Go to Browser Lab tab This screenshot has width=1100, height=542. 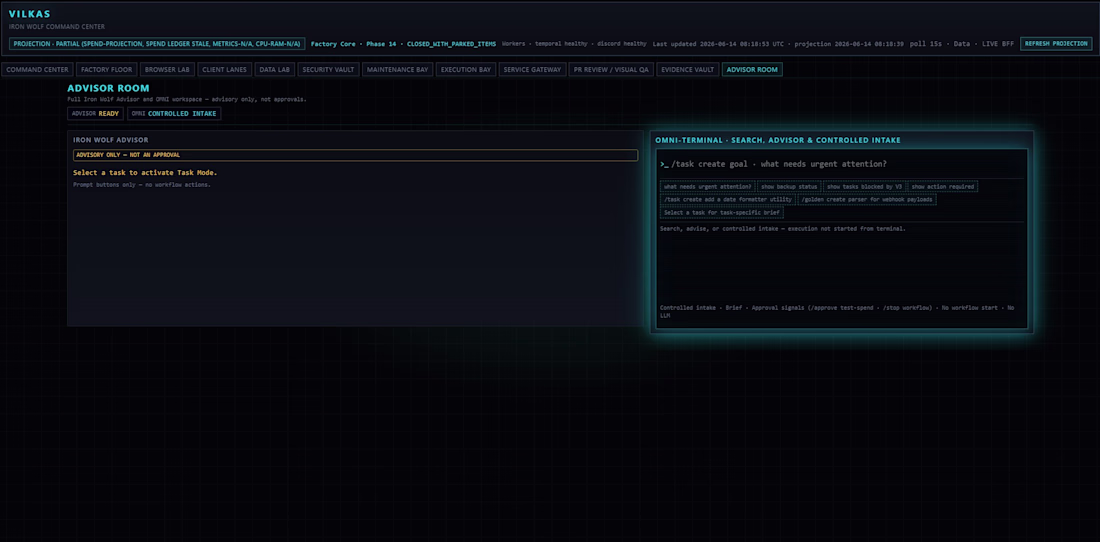[x=168, y=69]
